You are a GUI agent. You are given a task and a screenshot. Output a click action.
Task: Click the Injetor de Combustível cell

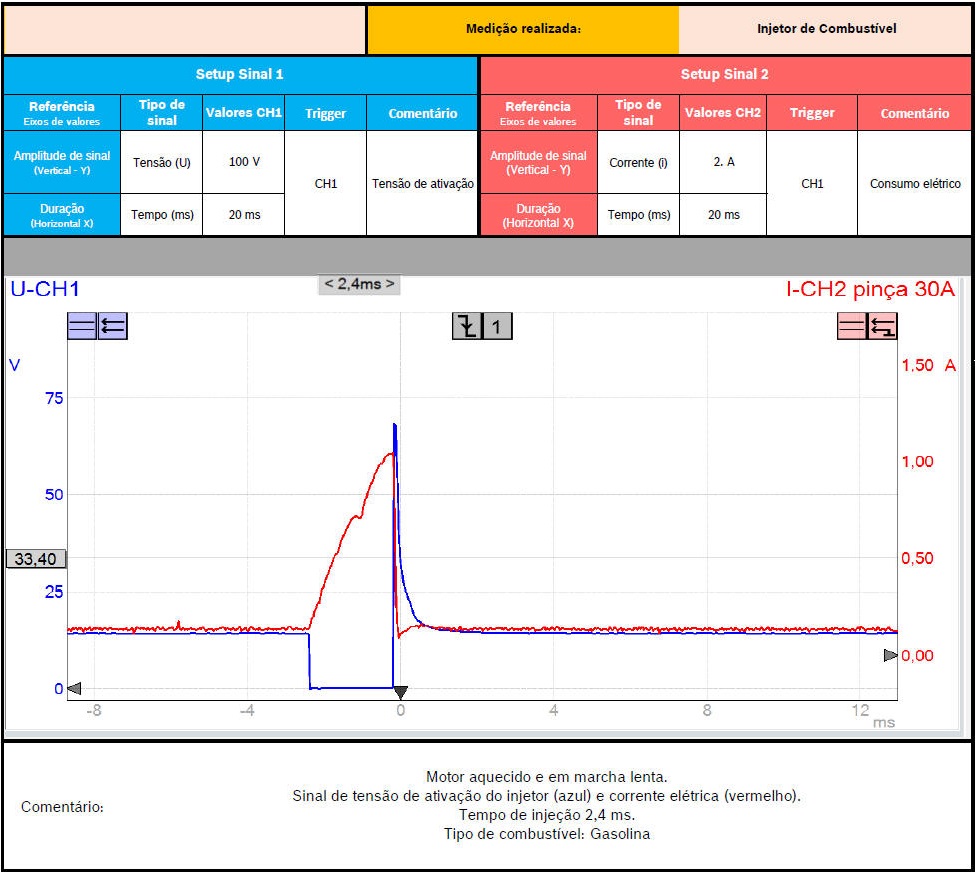coord(826,29)
